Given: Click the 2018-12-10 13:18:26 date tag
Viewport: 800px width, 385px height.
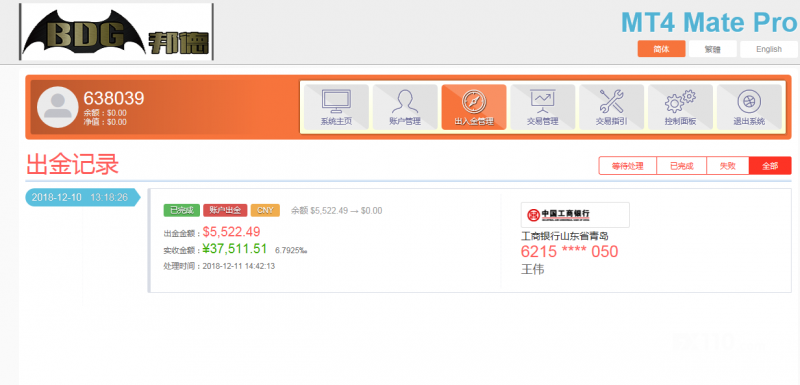Looking at the screenshot, I should 82,197.
